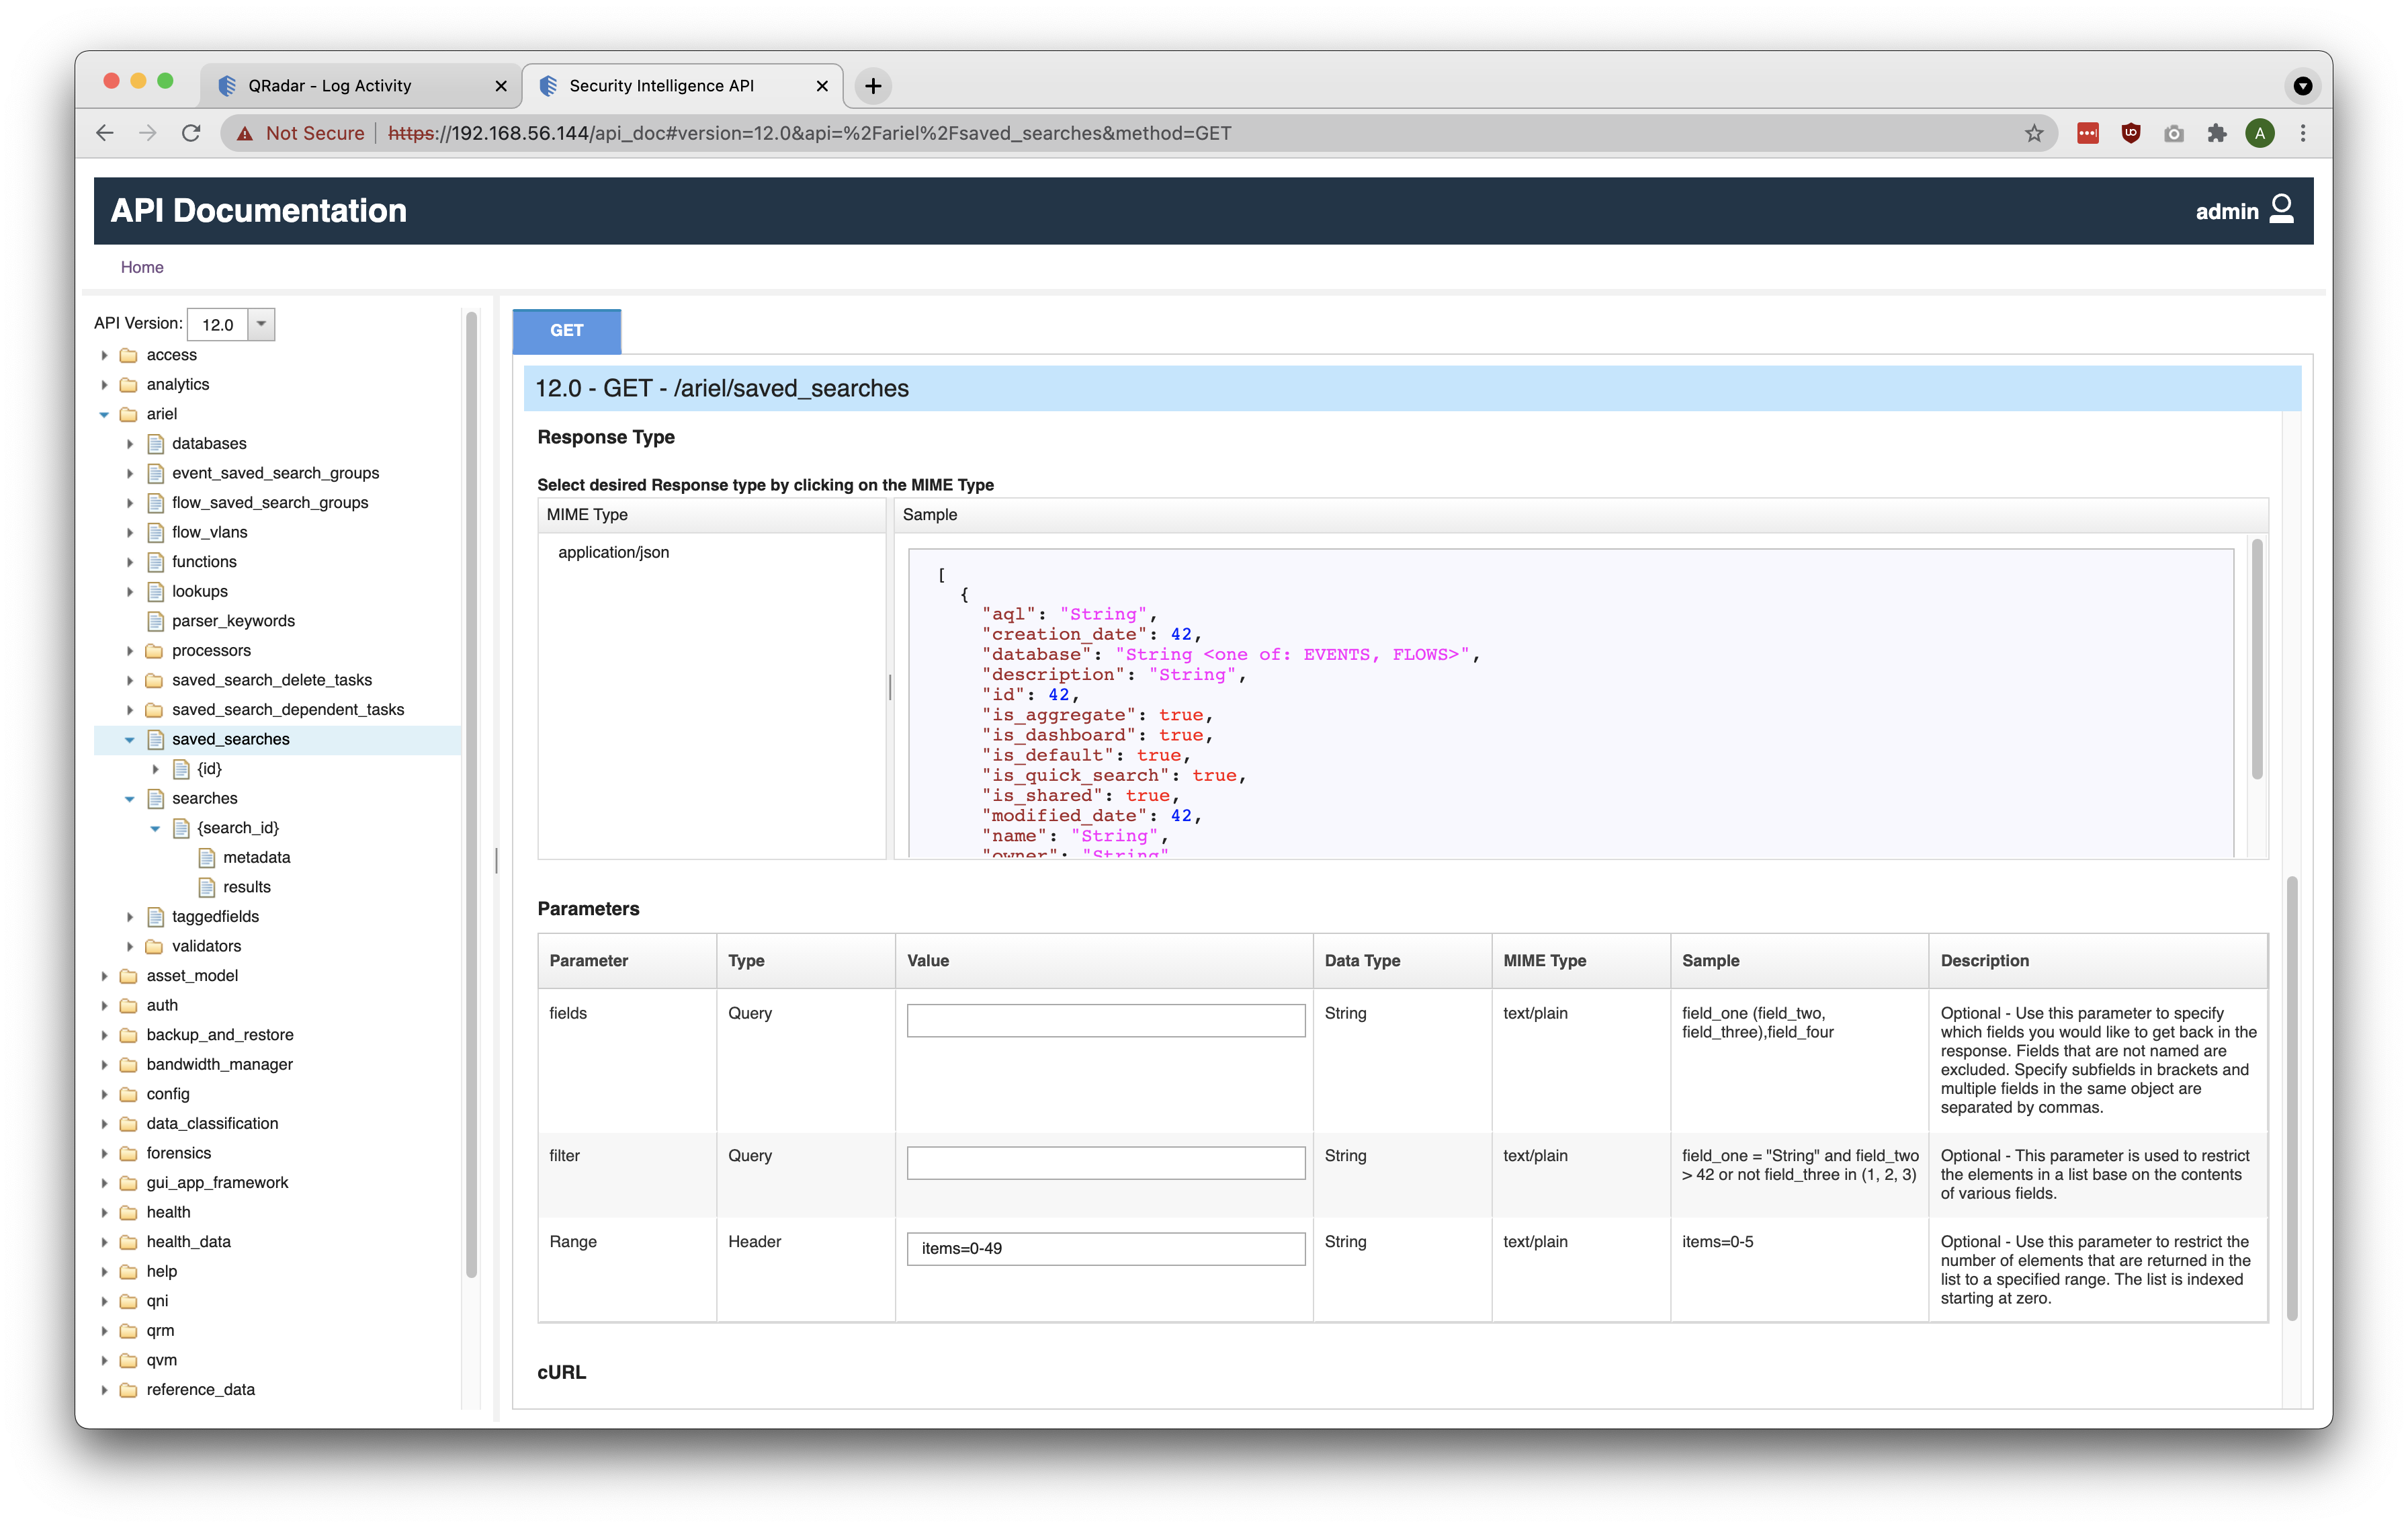Viewport: 2408px width, 1528px height.
Task: Click the browser address bar URL
Action: [x=809, y=133]
